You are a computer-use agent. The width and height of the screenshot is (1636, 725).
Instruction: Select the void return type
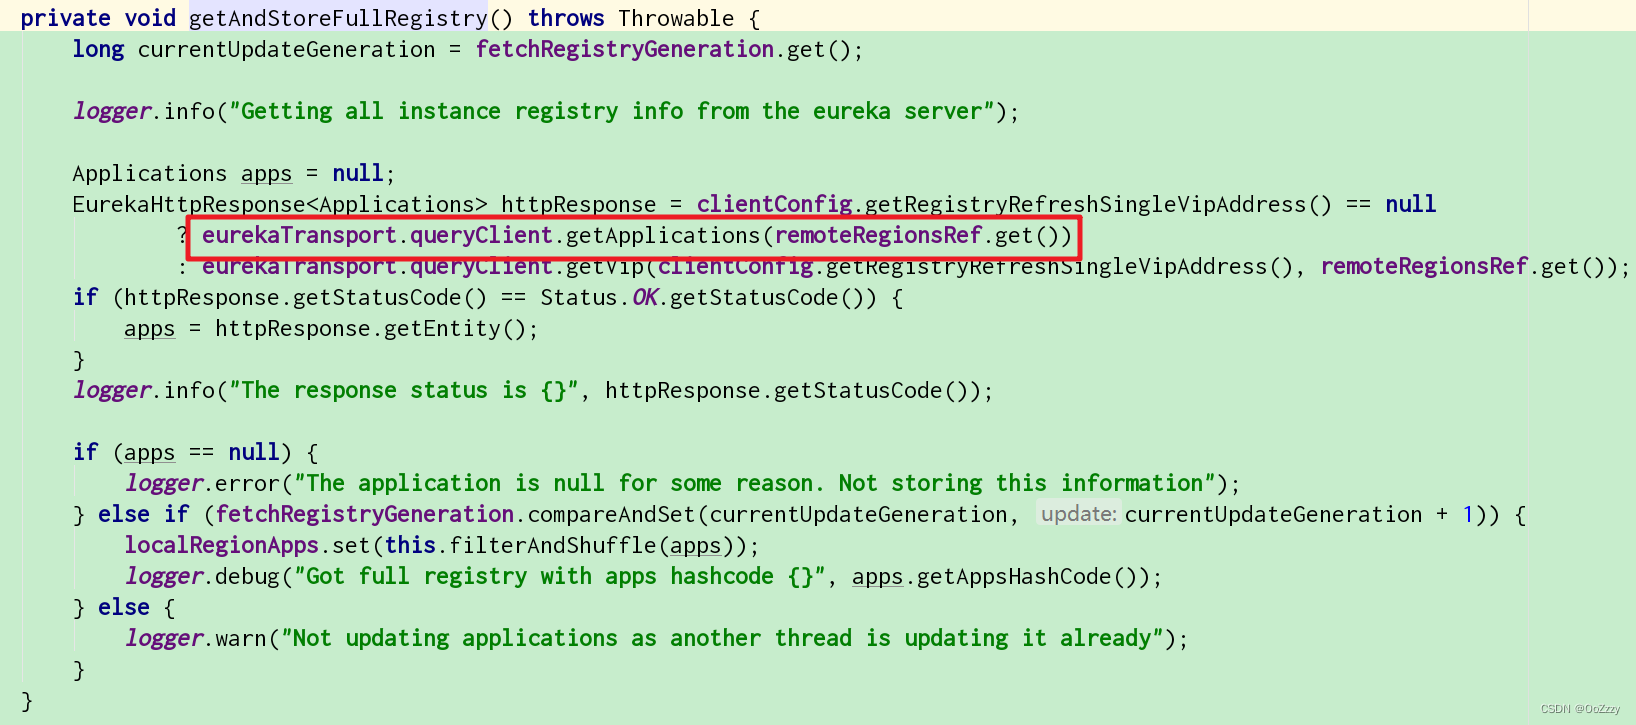tap(150, 18)
